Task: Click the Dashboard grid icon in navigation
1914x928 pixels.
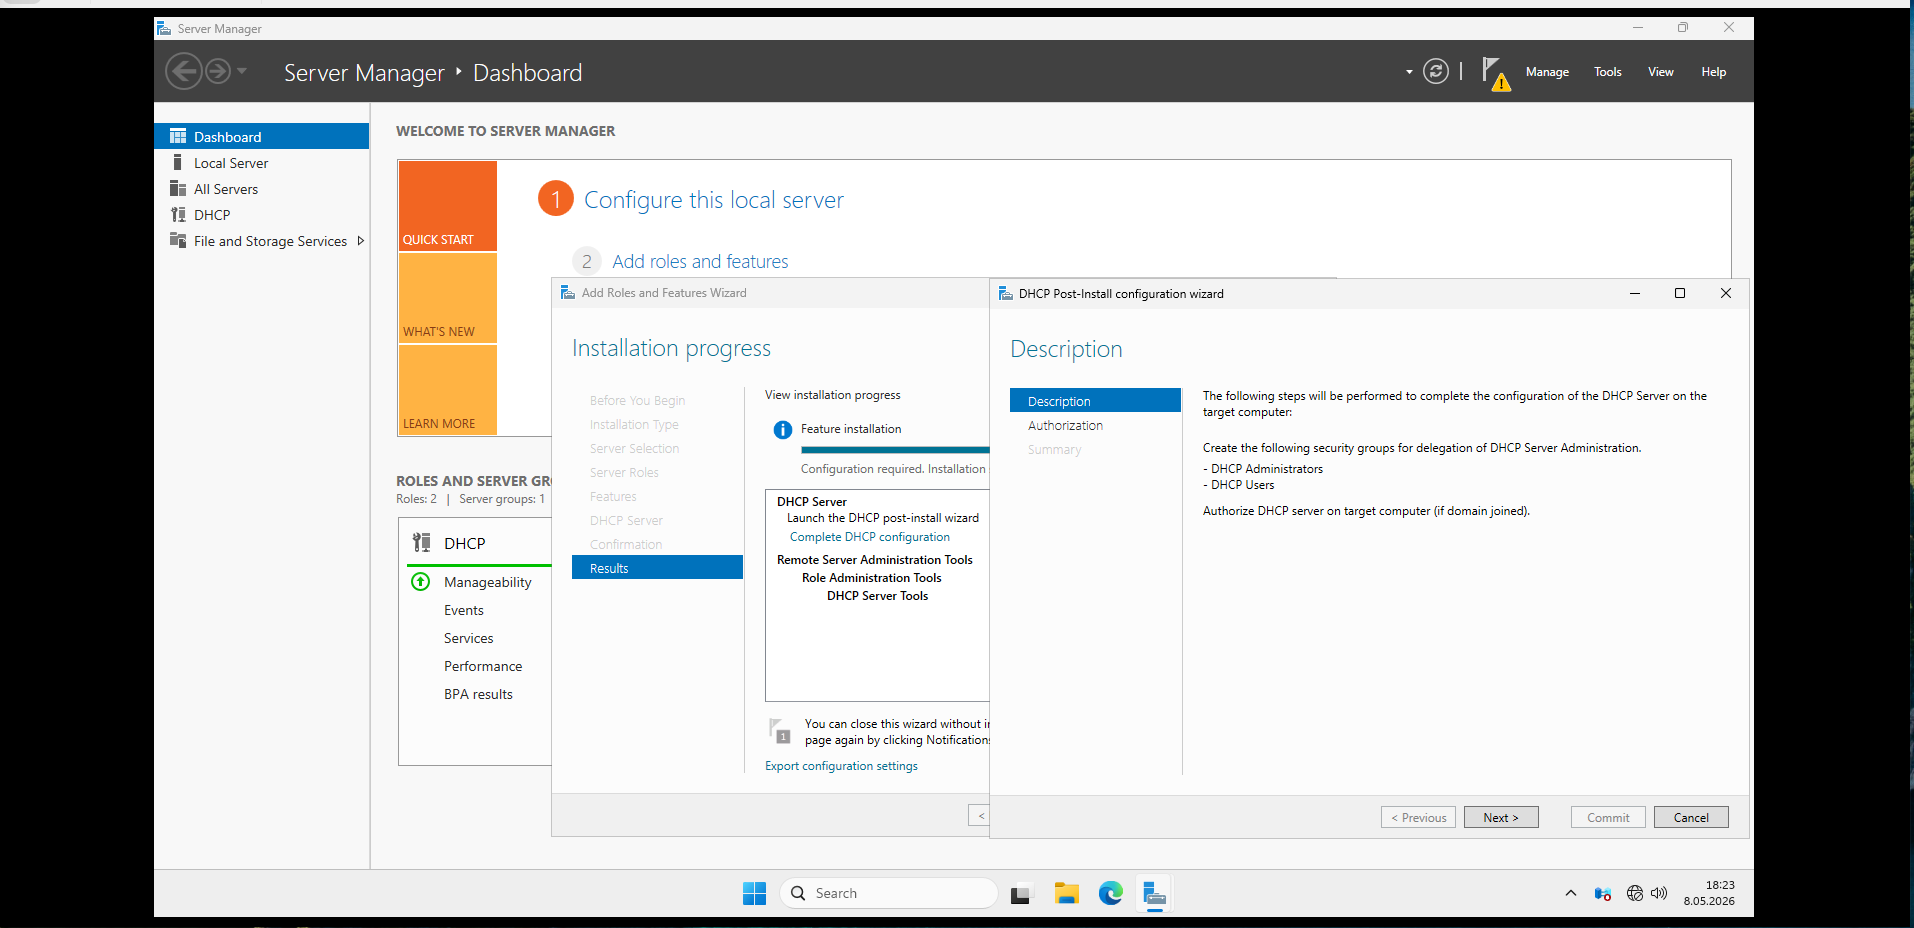Action: [x=178, y=136]
